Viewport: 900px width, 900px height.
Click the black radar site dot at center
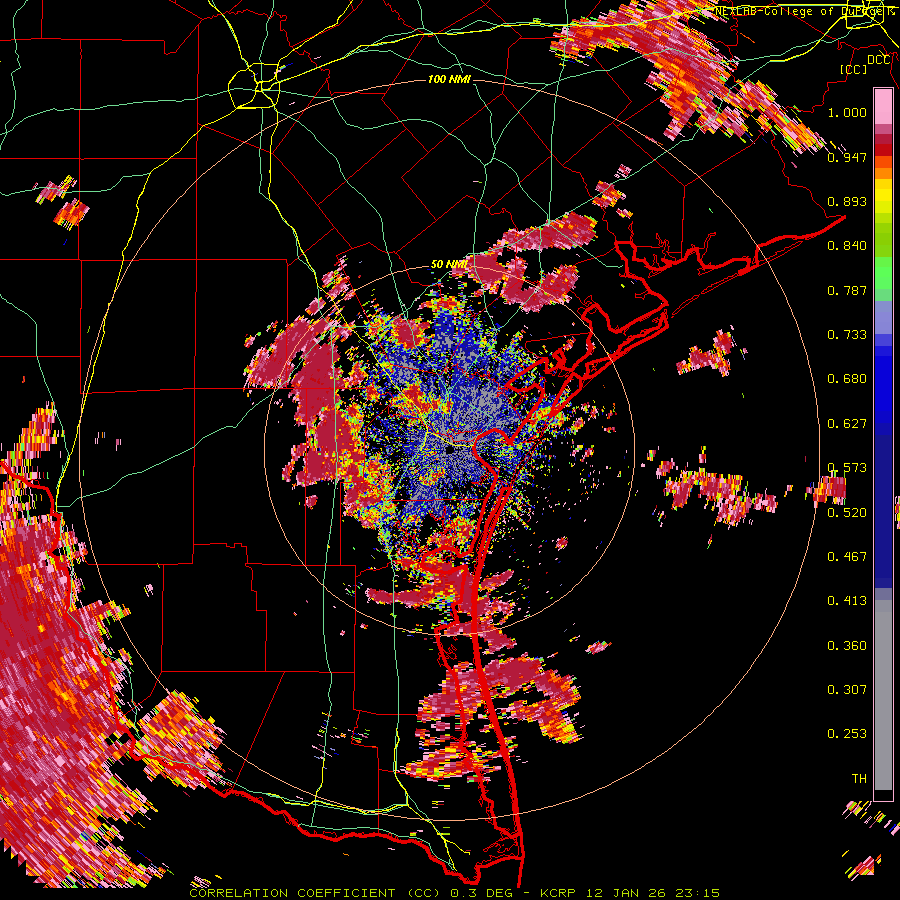450,451
